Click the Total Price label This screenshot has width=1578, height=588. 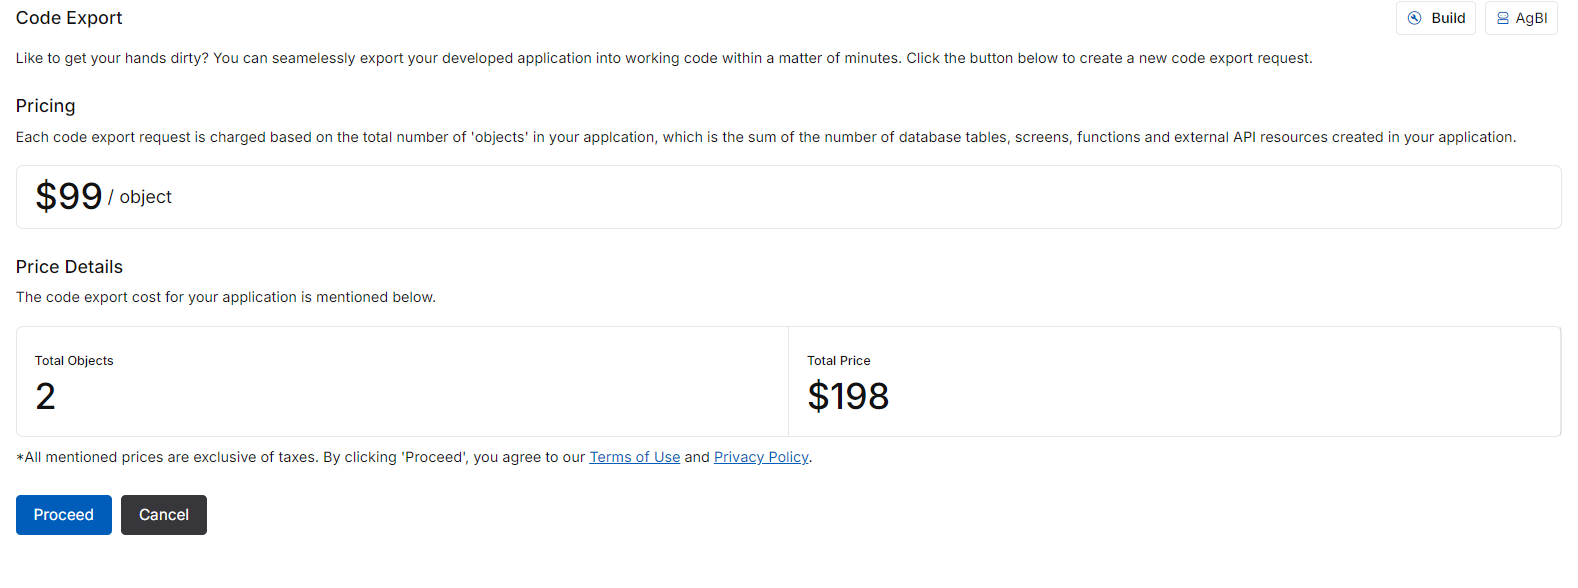point(839,361)
